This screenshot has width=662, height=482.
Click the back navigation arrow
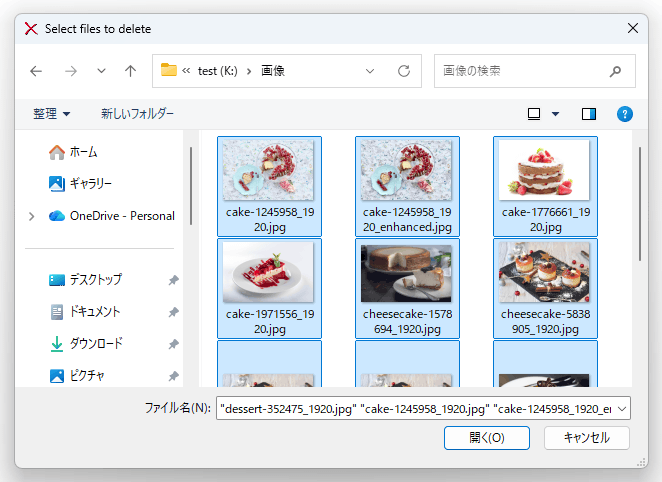pos(36,71)
